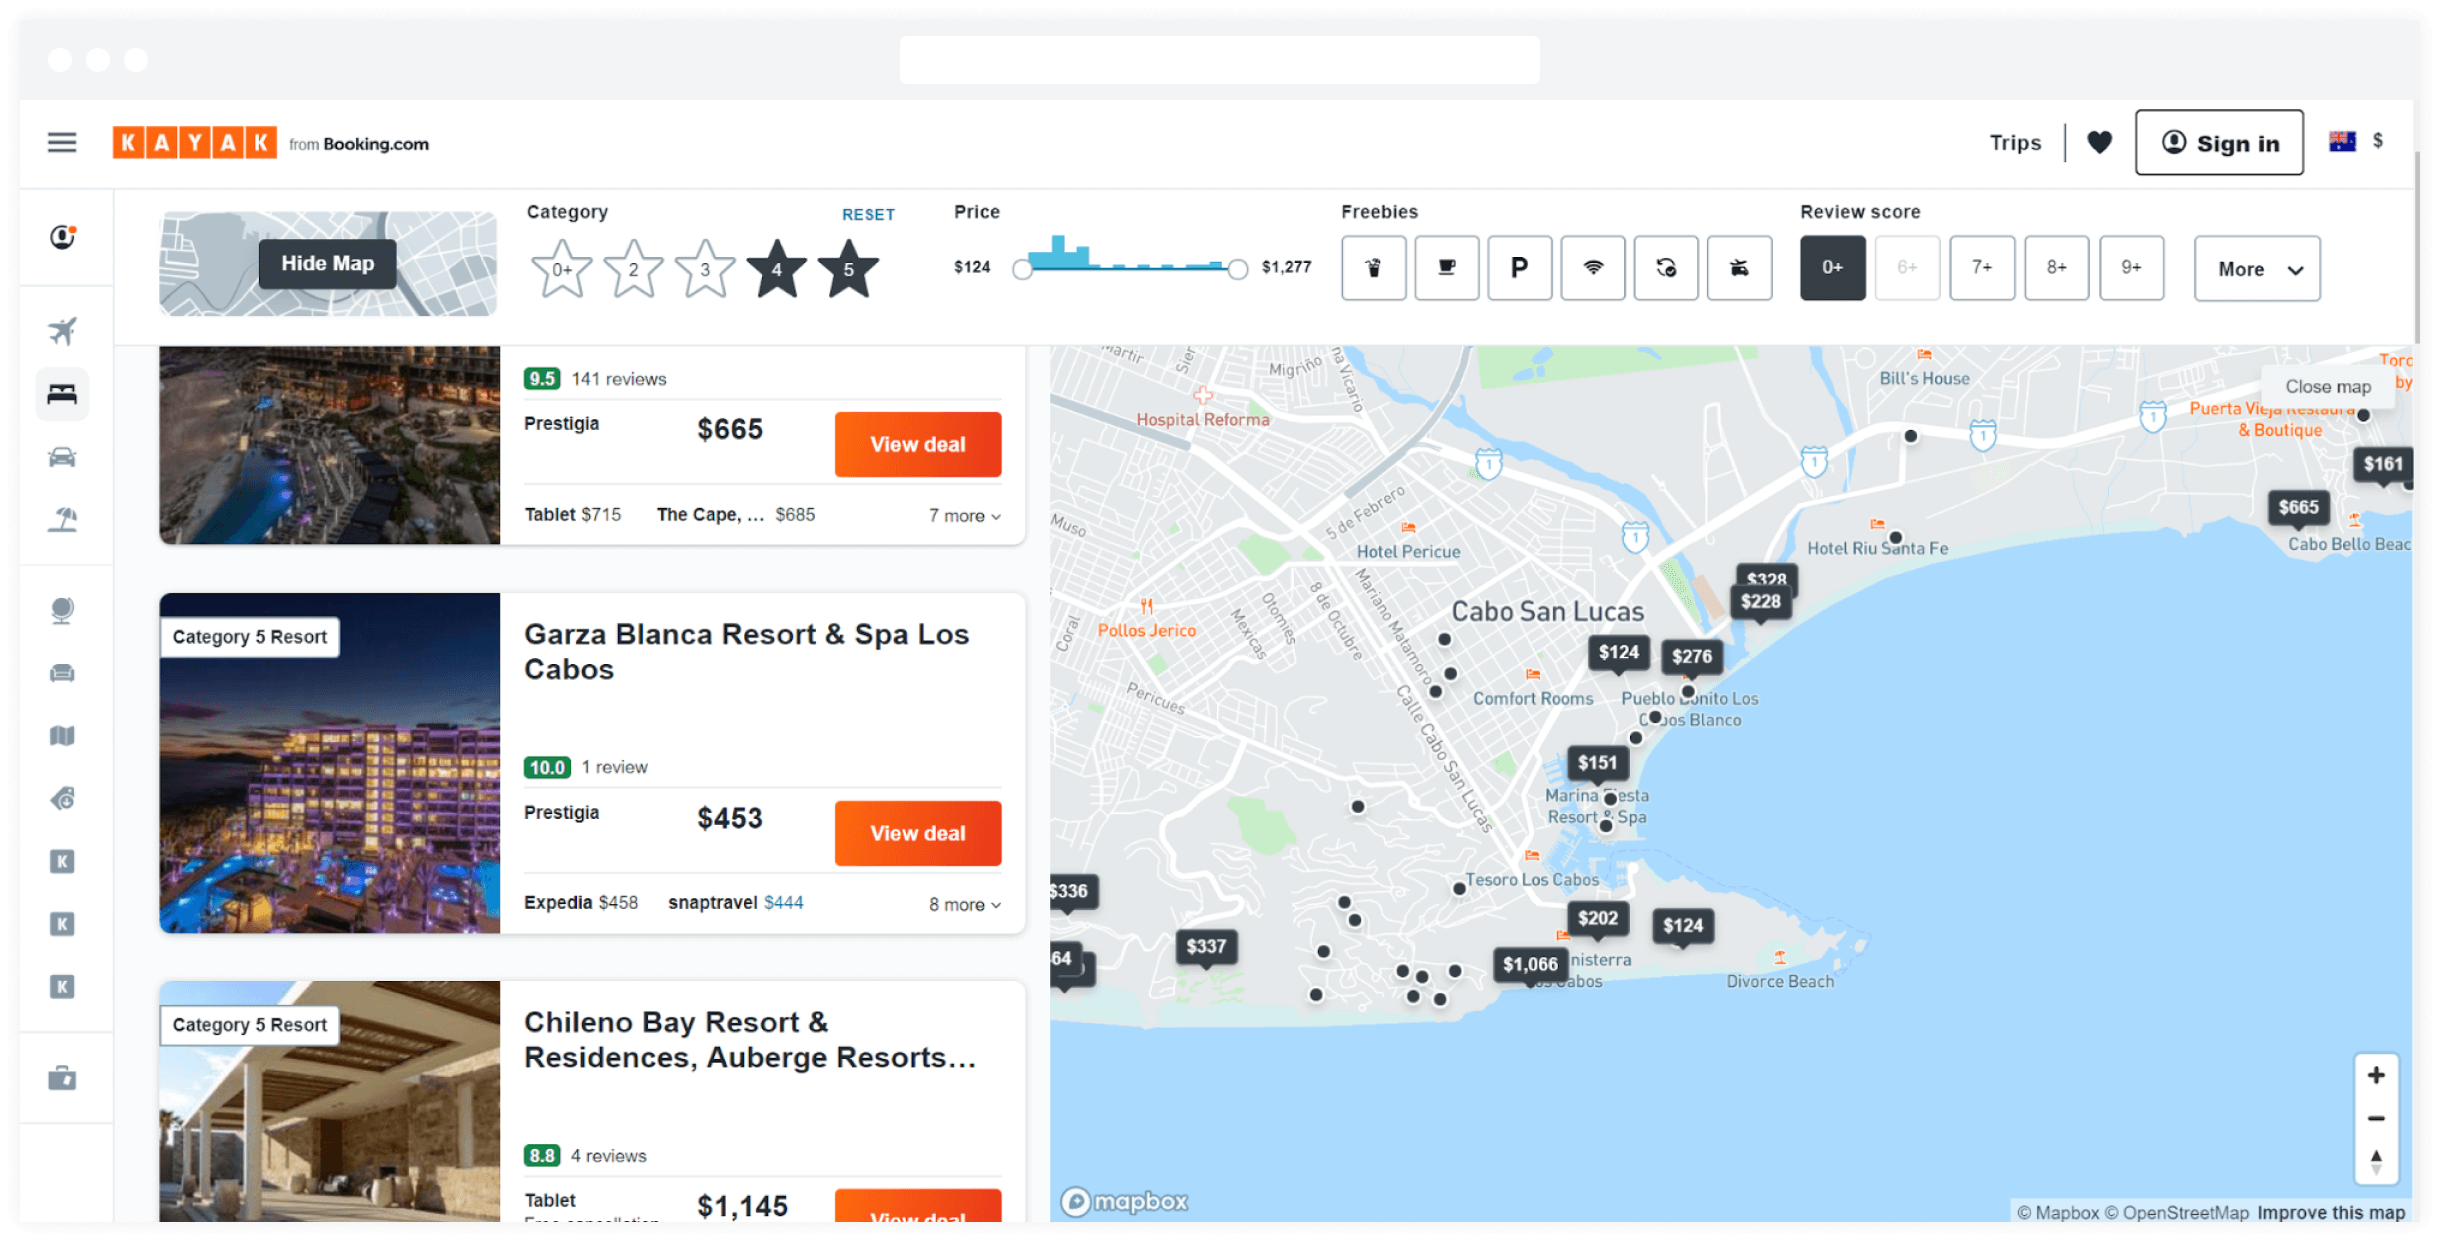Toggle the free breakfast filter
Viewport: 2440px width, 1242px height.
click(1446, 268)
